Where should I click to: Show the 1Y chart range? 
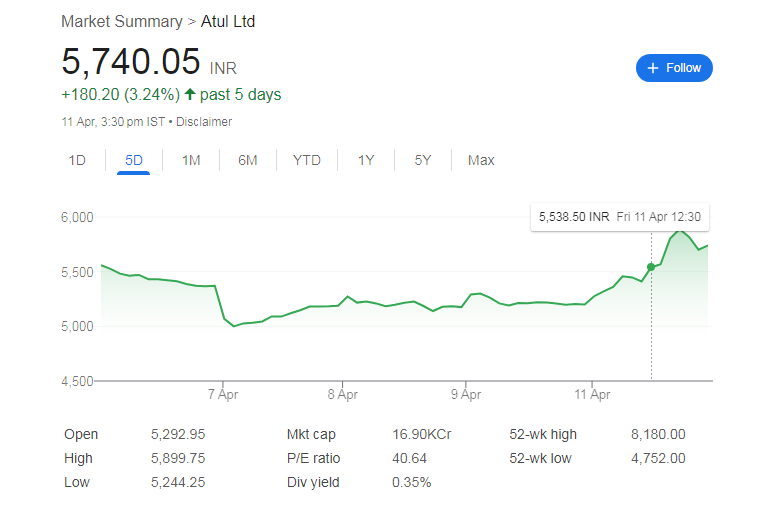[366, 160]
